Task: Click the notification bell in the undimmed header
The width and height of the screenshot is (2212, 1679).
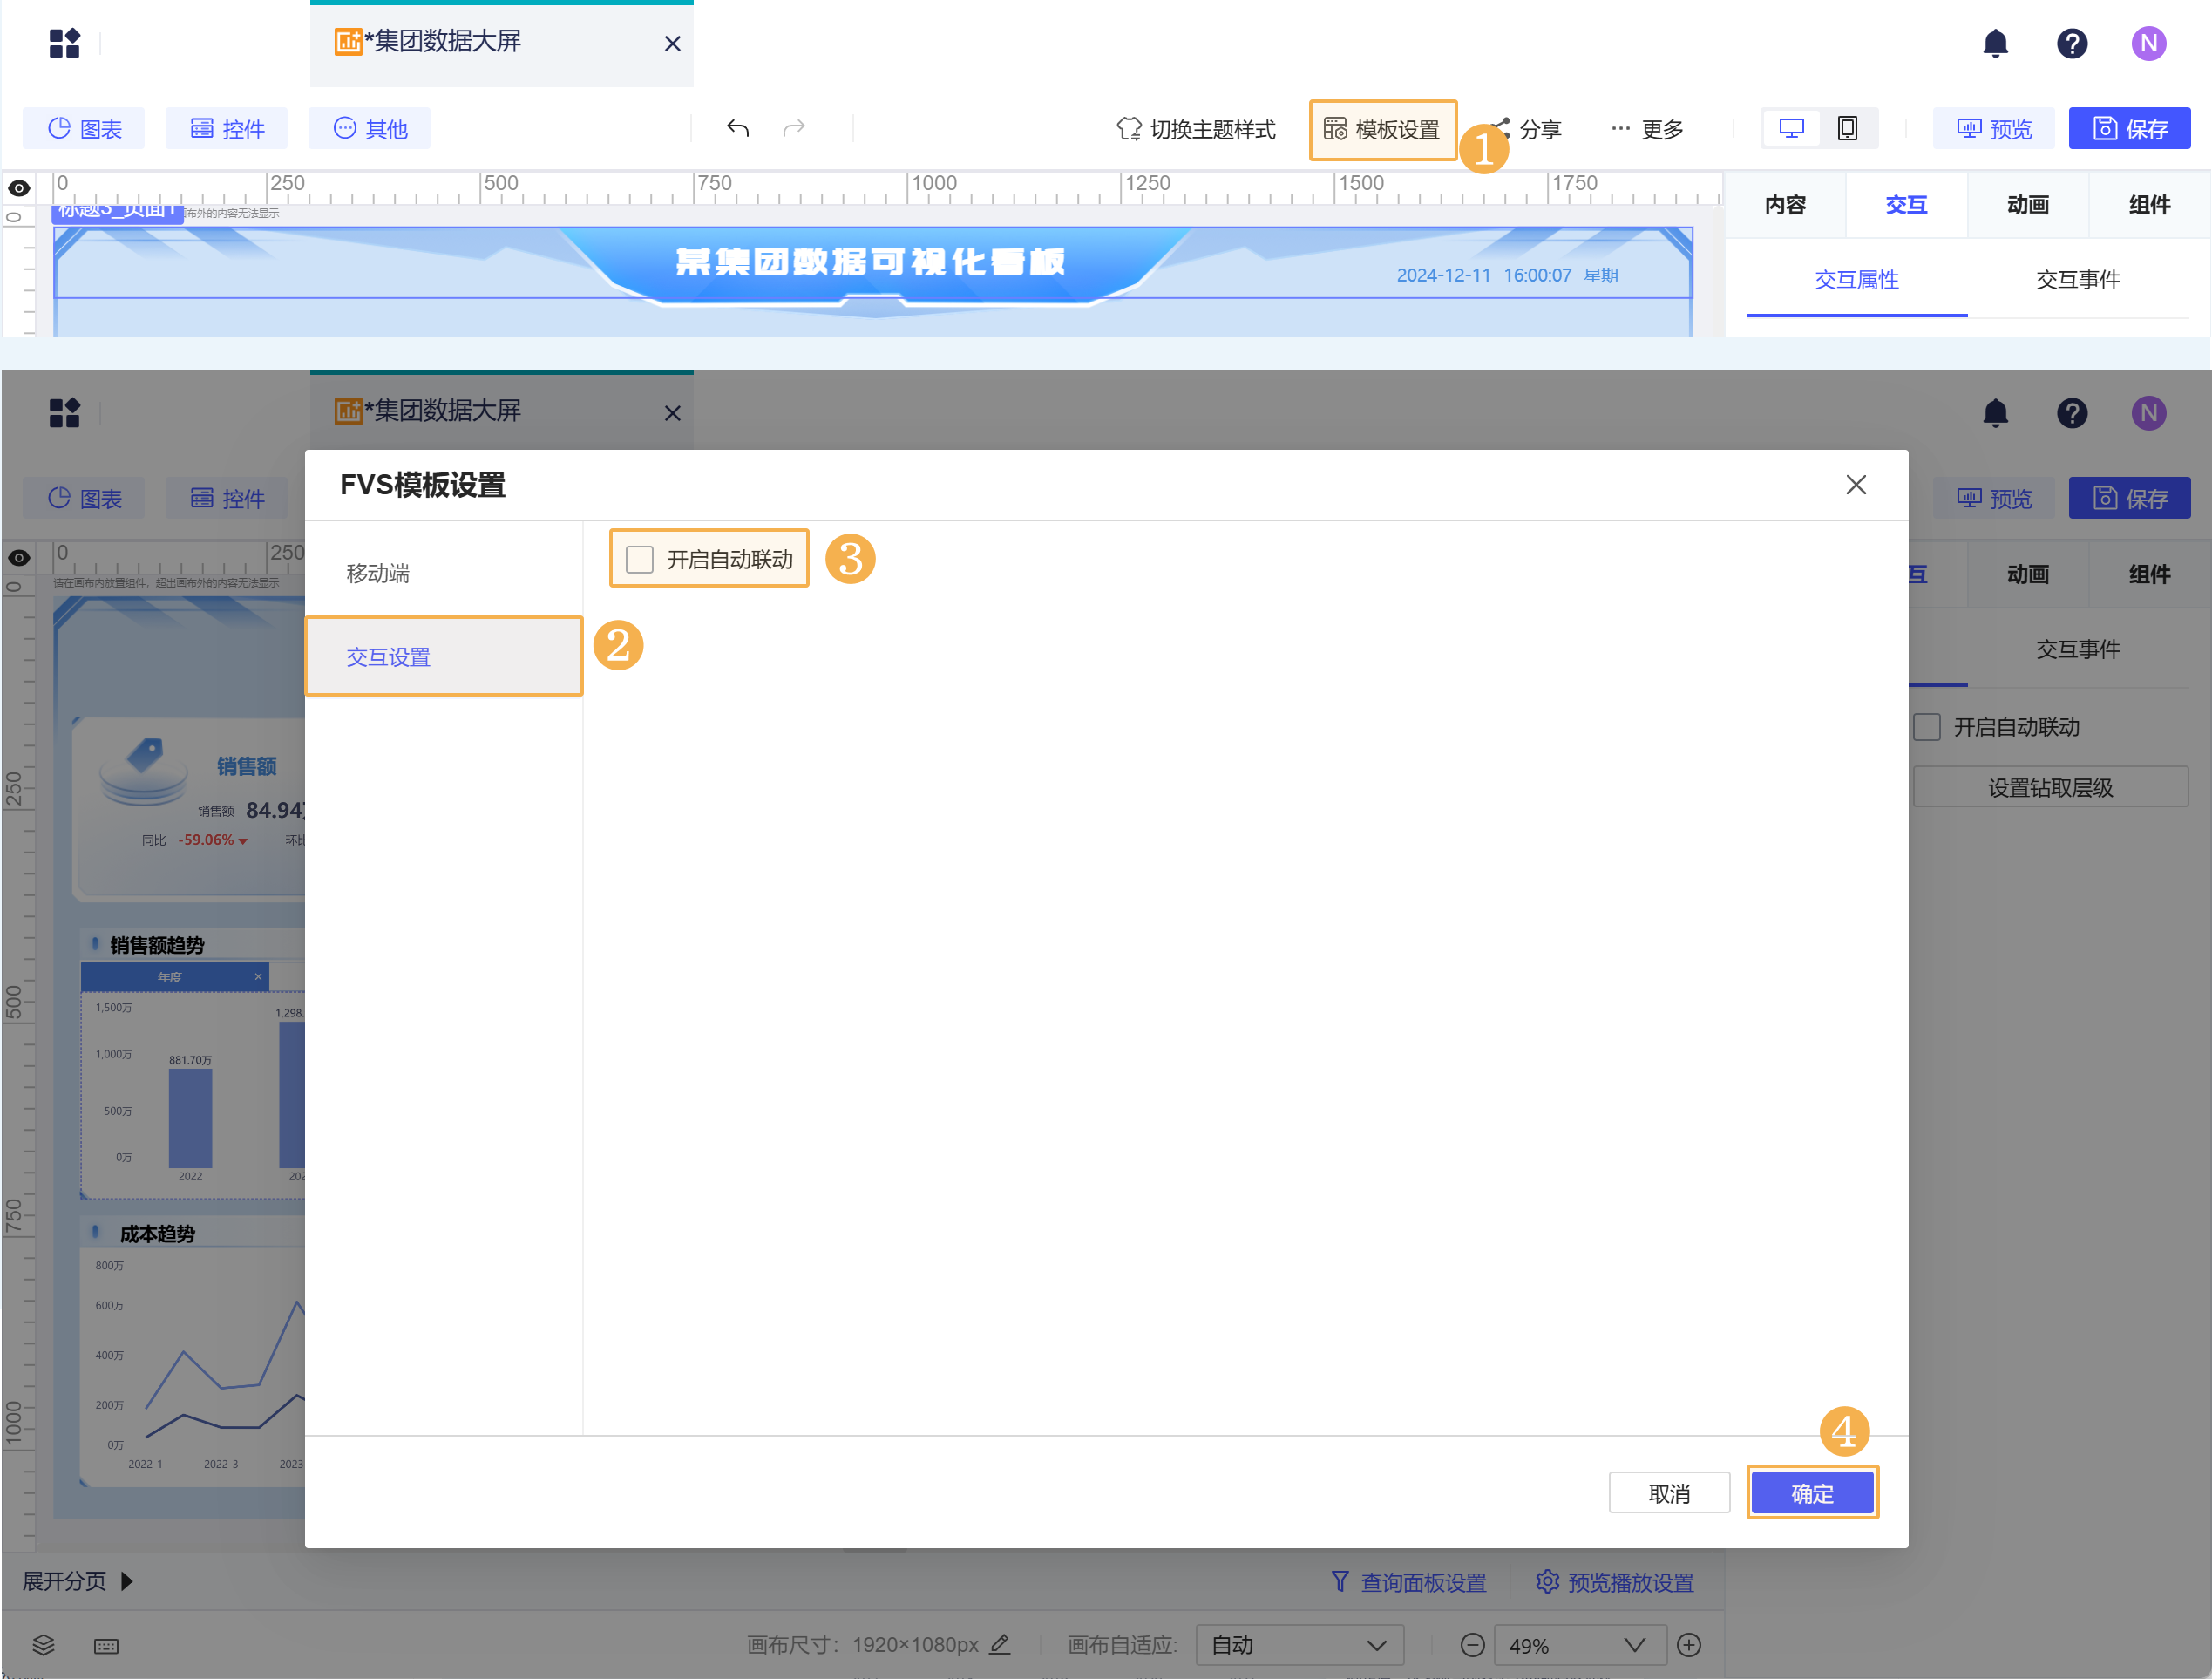Action: pyautogui.click(x=1995, y=43)
